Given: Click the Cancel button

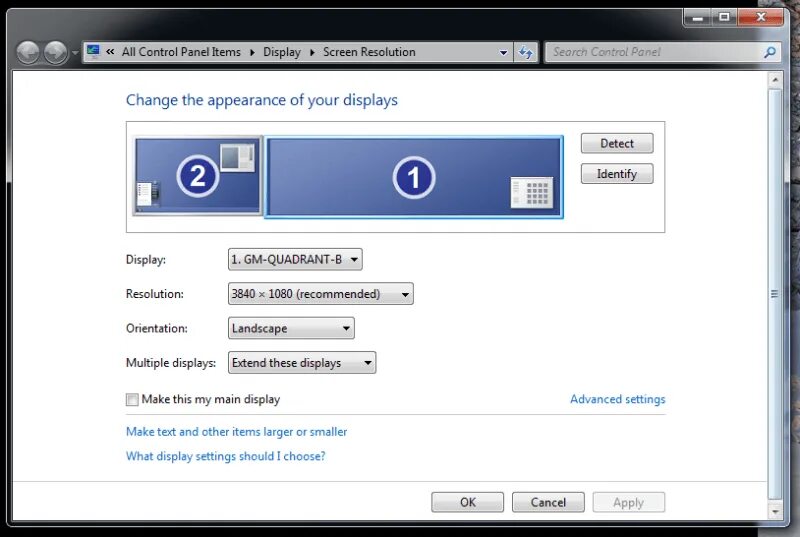Looking at the screenshot, I should click(548, 502).
